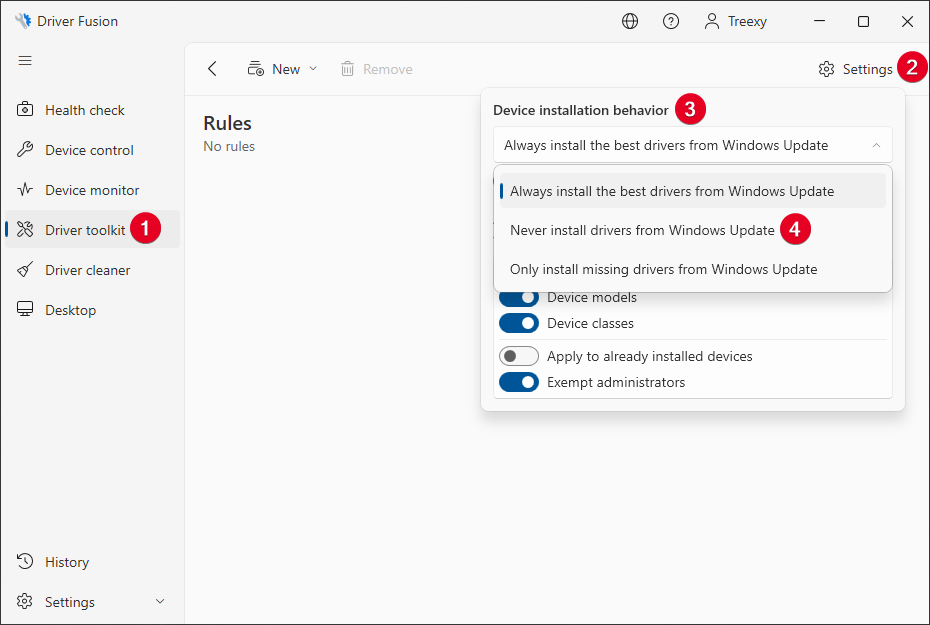Open the New rule dropdown
This screenshot has height=625, width=930.
[x=282, y=69]
